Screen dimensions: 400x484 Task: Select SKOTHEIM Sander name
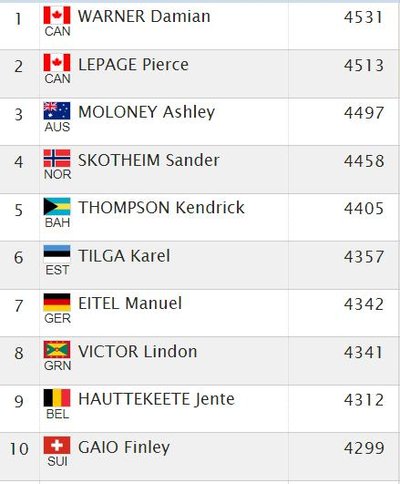(149, 160)
